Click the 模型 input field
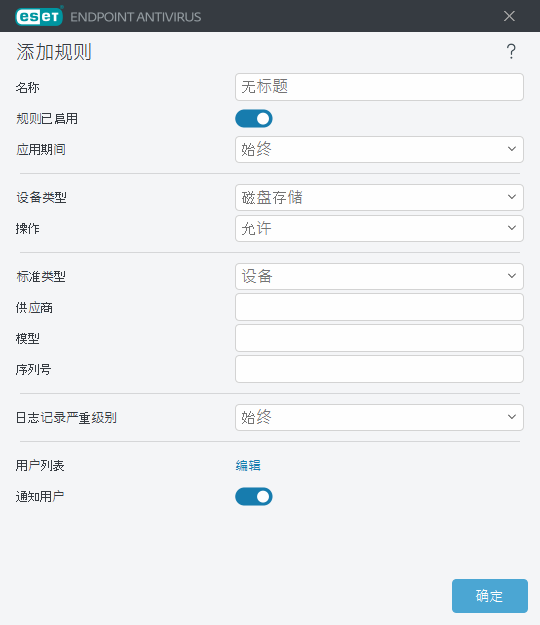This screenshot has height=625, width=540. pyautogui.click(x=379, y=338)
